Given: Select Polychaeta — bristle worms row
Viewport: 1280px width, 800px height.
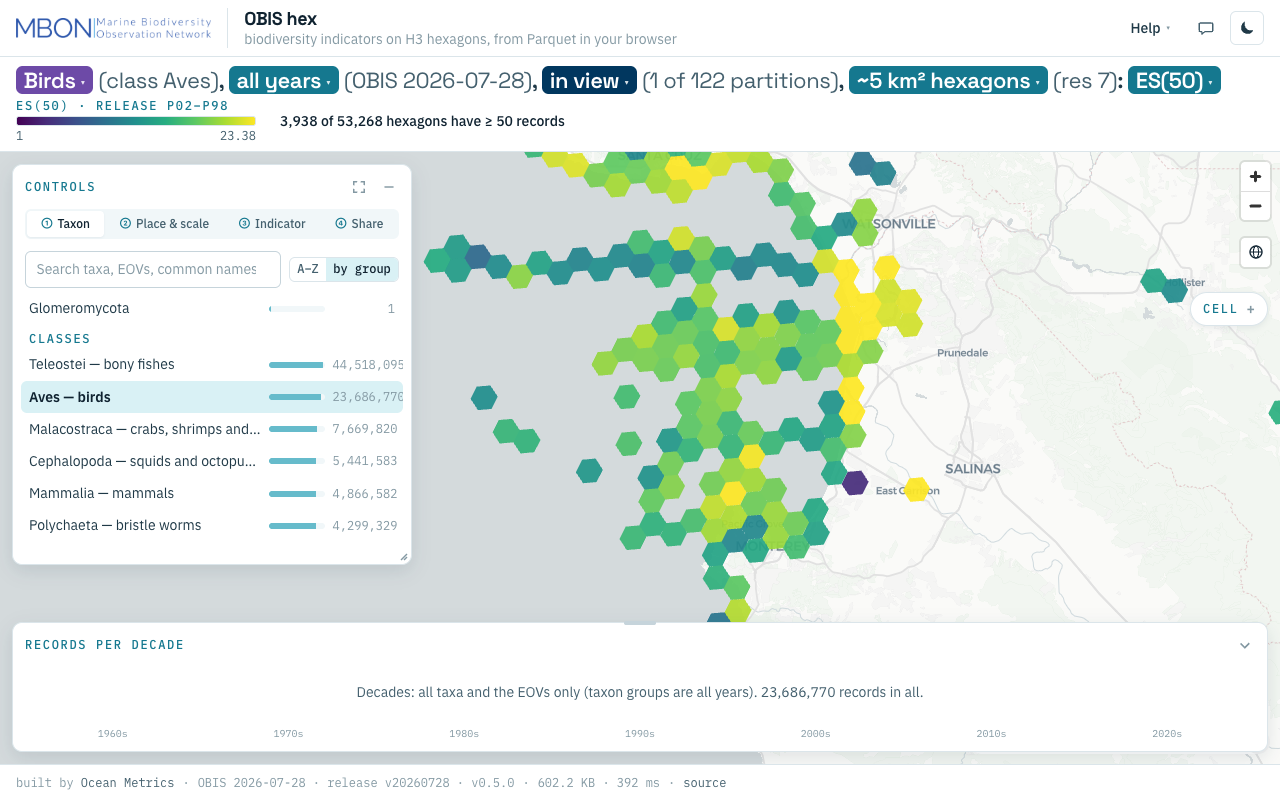Looking at the screenshot, I should tap(212, 525).
